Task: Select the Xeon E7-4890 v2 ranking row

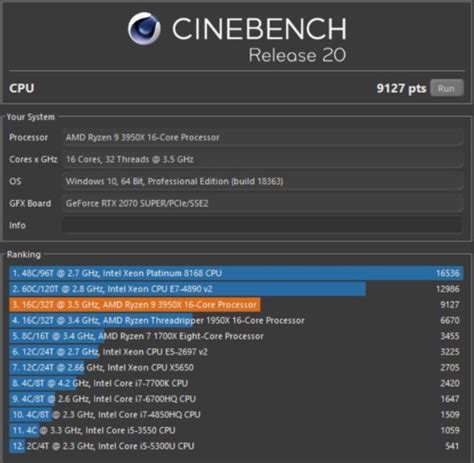Action: 236,289
